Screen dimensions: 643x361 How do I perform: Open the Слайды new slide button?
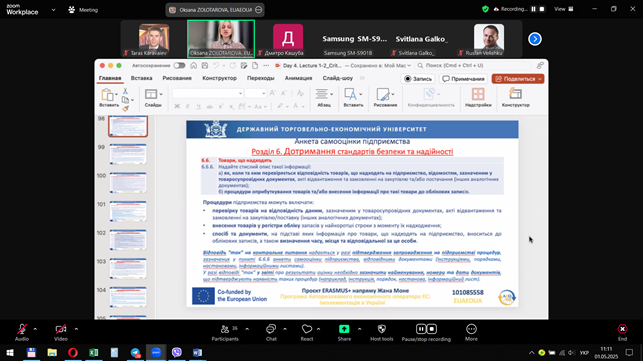click(153, 98)
